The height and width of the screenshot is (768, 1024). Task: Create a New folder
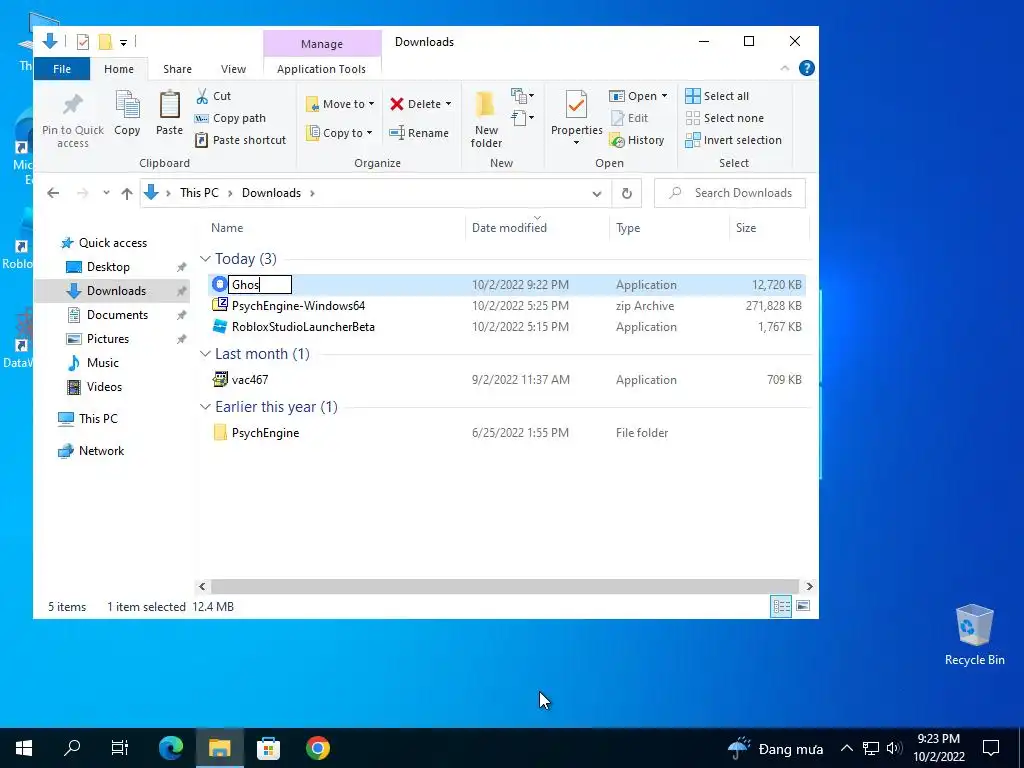[486, 120]
